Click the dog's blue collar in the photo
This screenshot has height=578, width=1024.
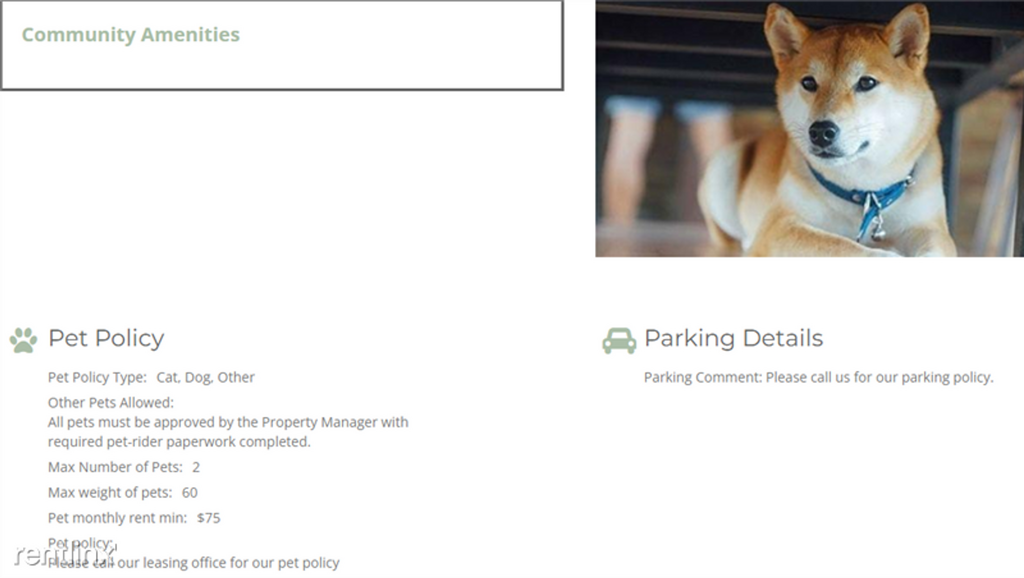pyautogui.click(x=856, y=194)
